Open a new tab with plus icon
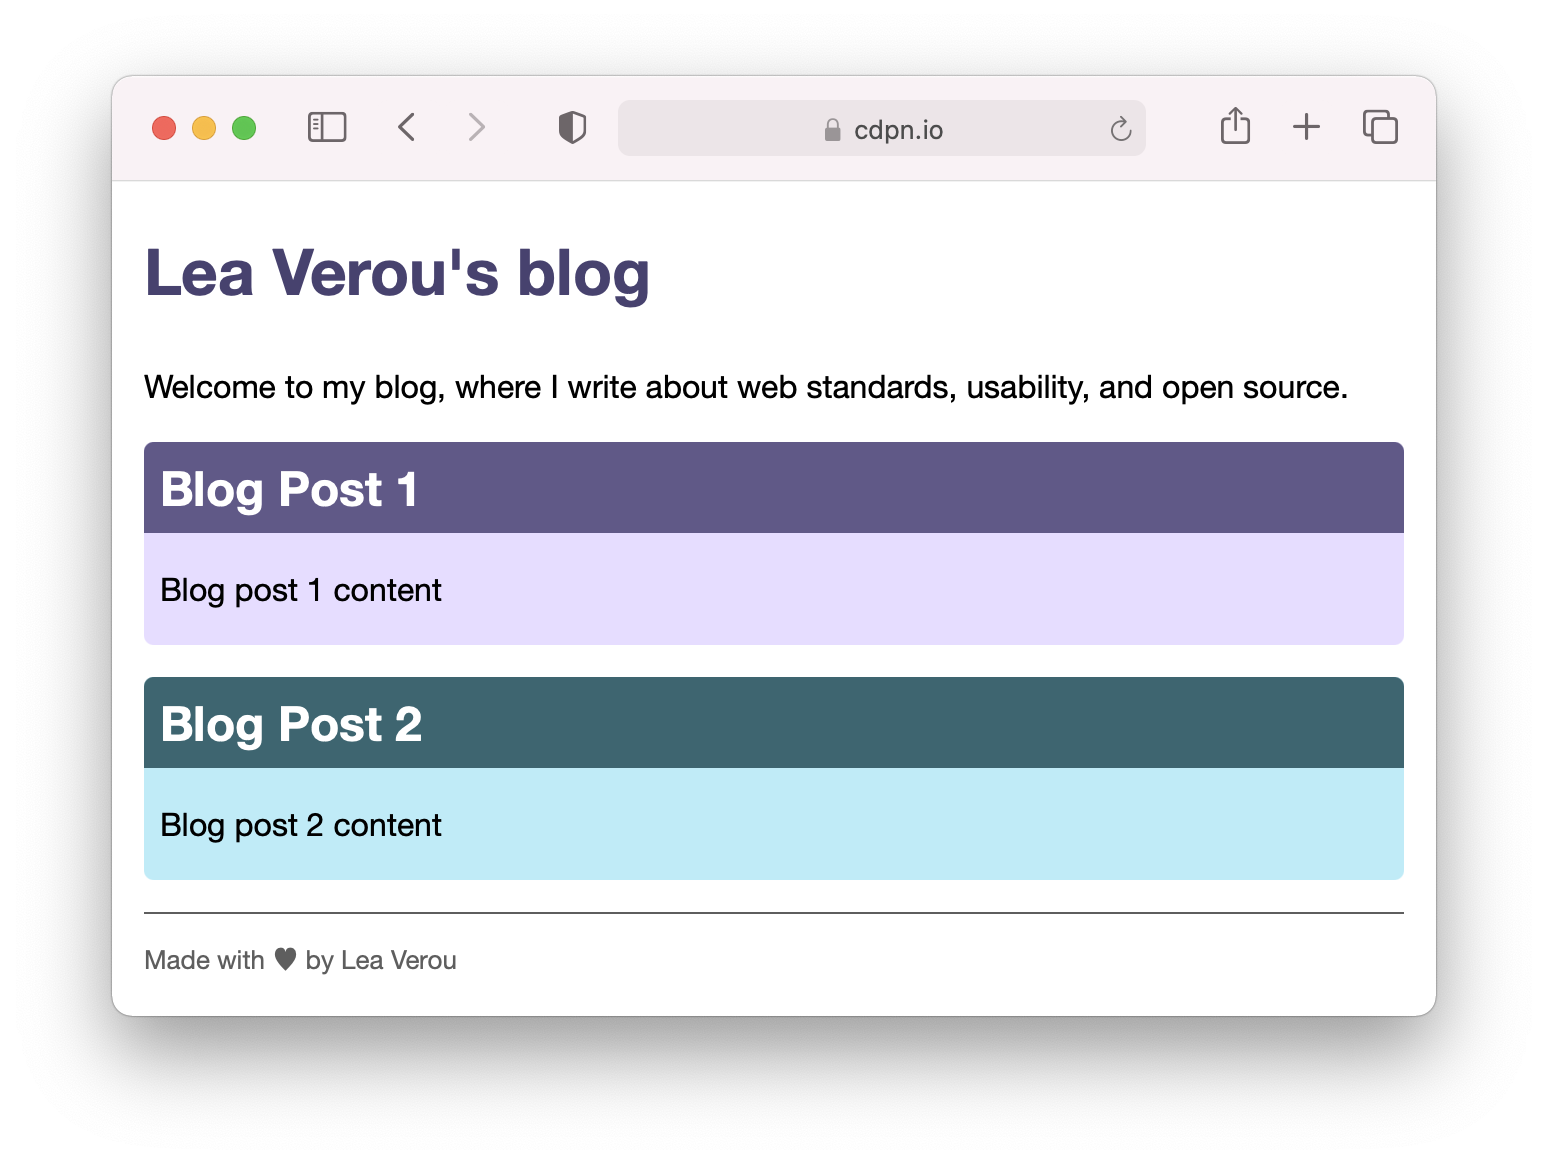This screenshot has height=1164, width=1548. [x=1306, y=127]
